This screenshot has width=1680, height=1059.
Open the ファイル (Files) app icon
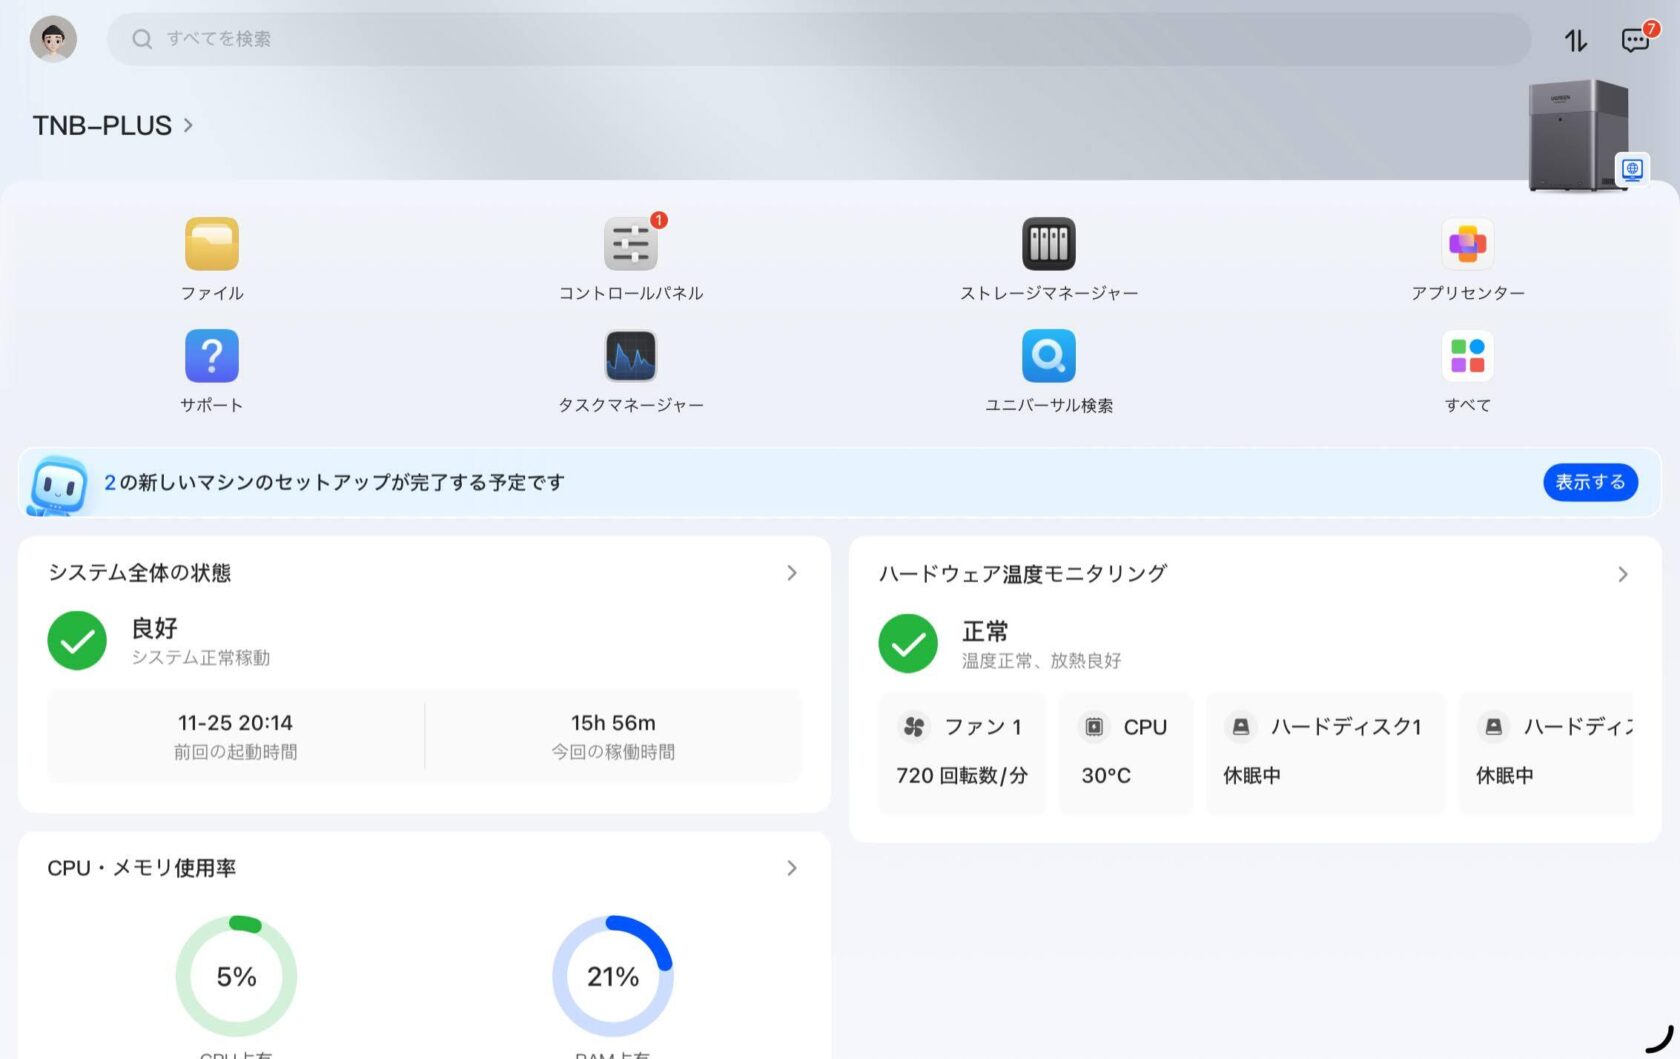click(211, 245)
